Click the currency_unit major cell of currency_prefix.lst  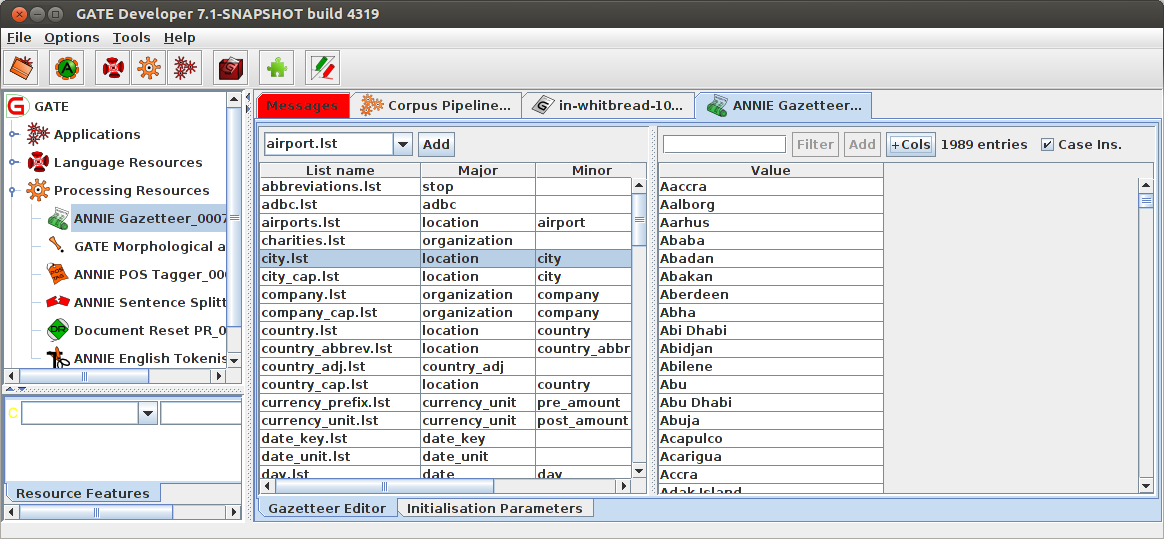coord(477,402)
